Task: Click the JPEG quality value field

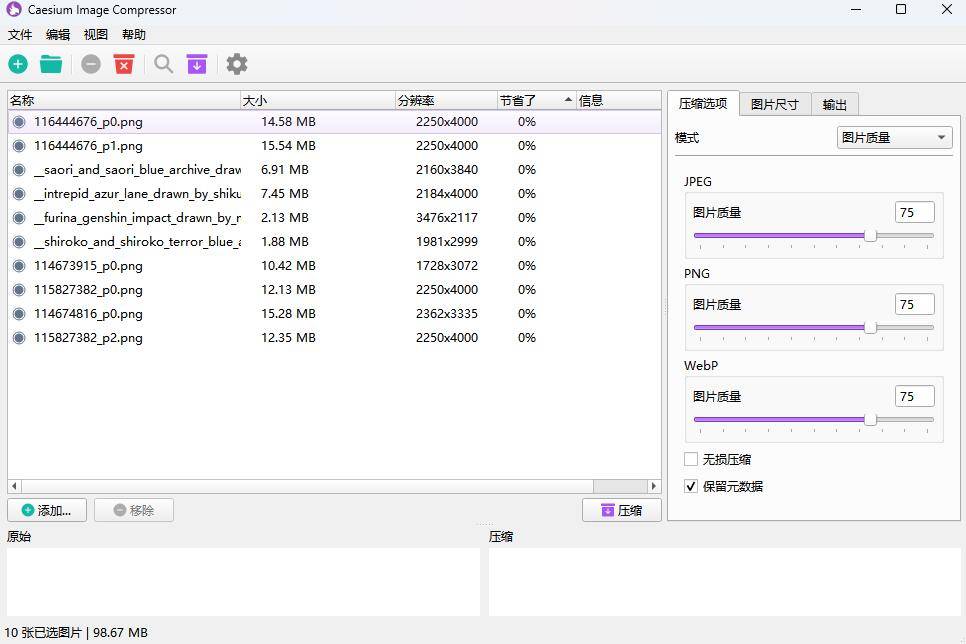Action: pyautogui.click(x=915, y=213)
